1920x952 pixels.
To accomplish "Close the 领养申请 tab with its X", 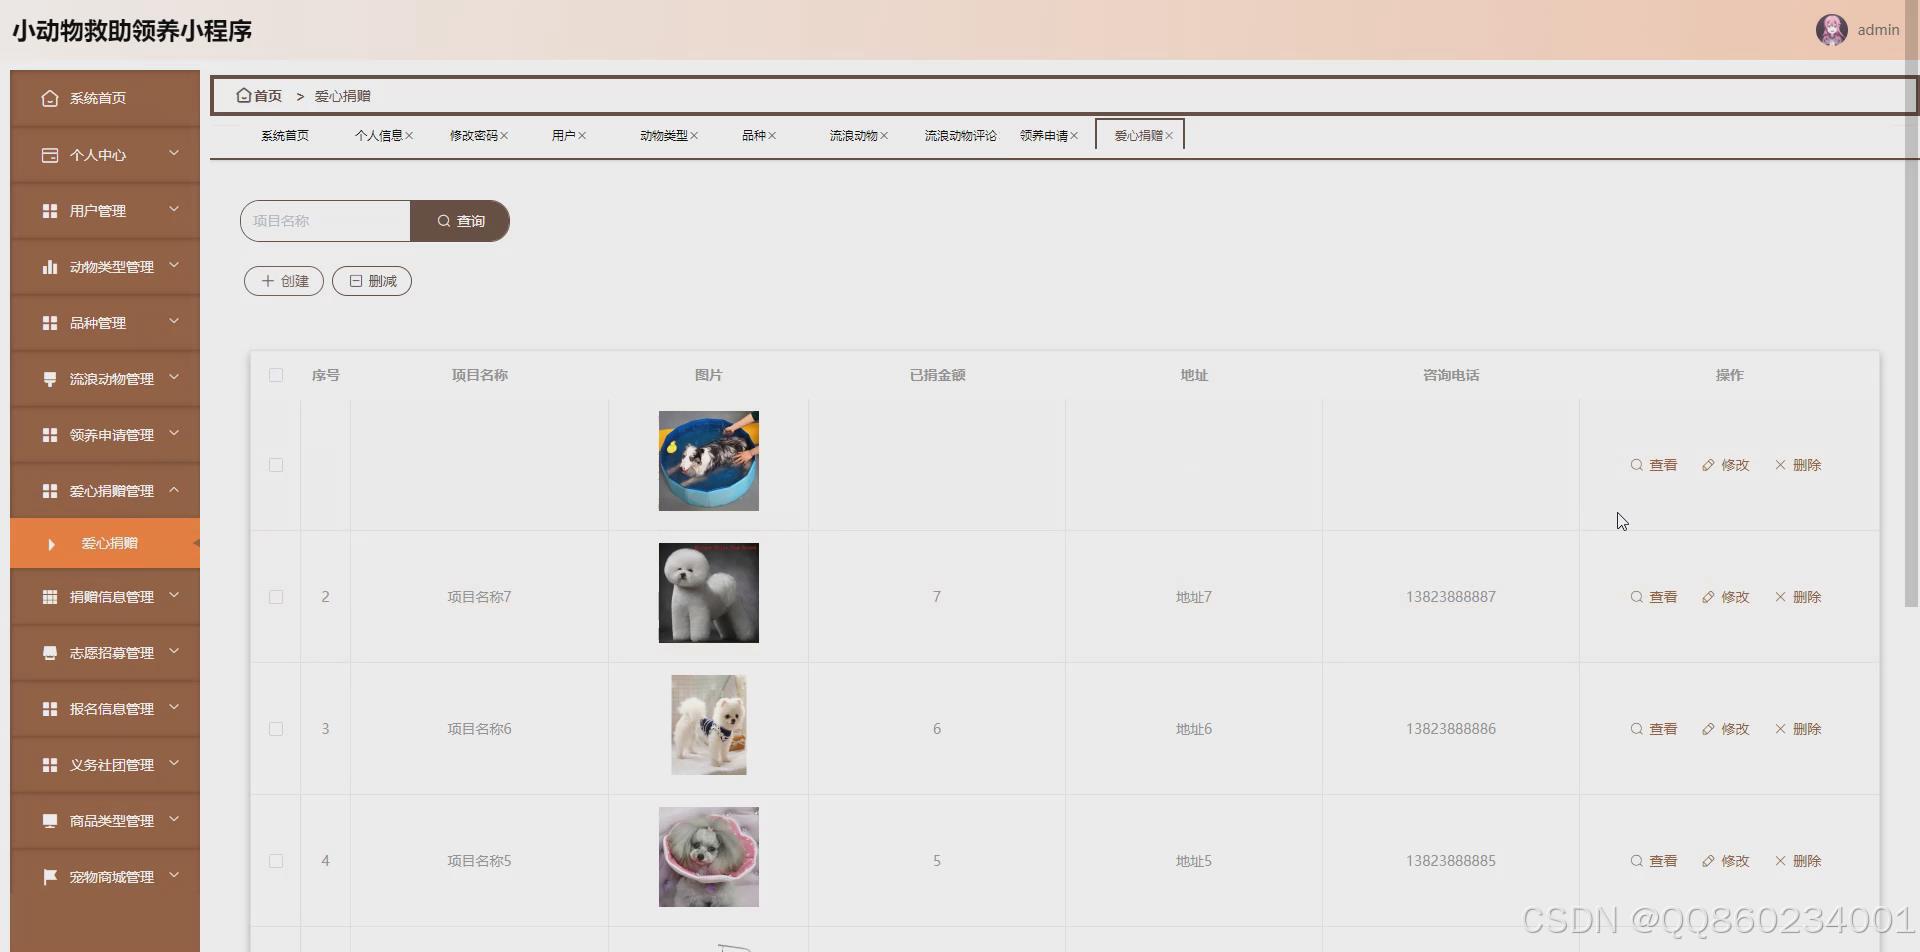I will (1074, 136).
